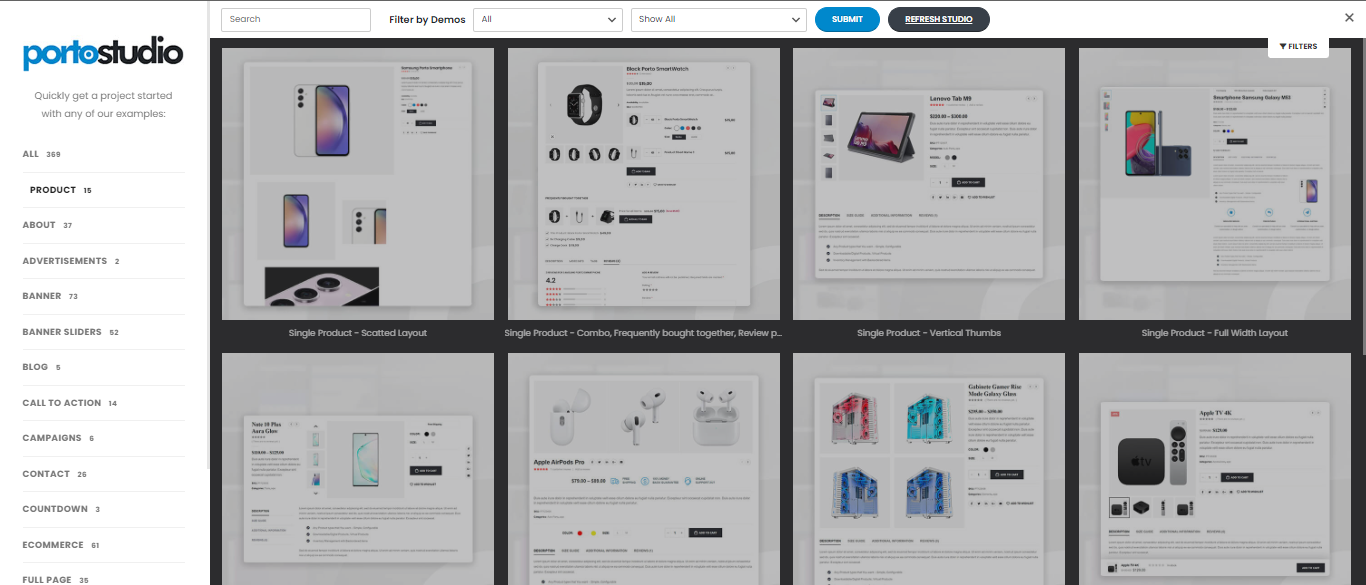Select the Countdown category
Viewport: 1366px width, 585px height.
(x=61, y=509)
